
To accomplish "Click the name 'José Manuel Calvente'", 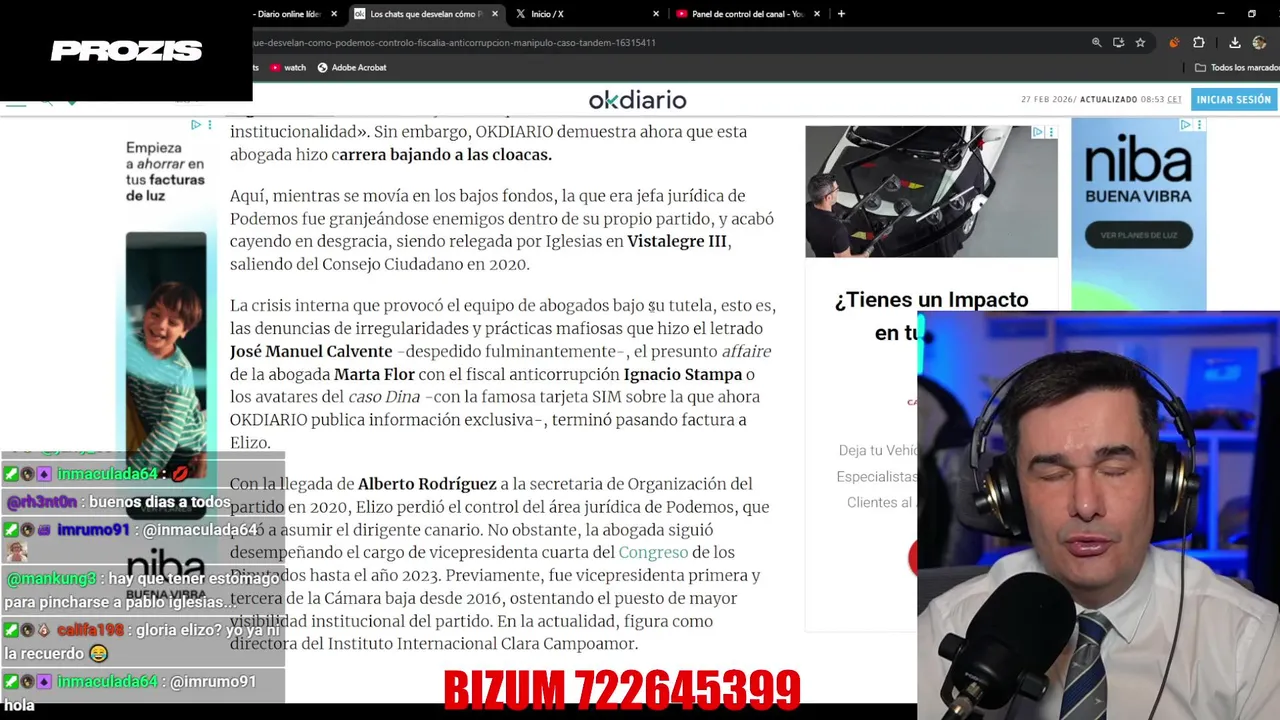I will click(x=311, y=351).
